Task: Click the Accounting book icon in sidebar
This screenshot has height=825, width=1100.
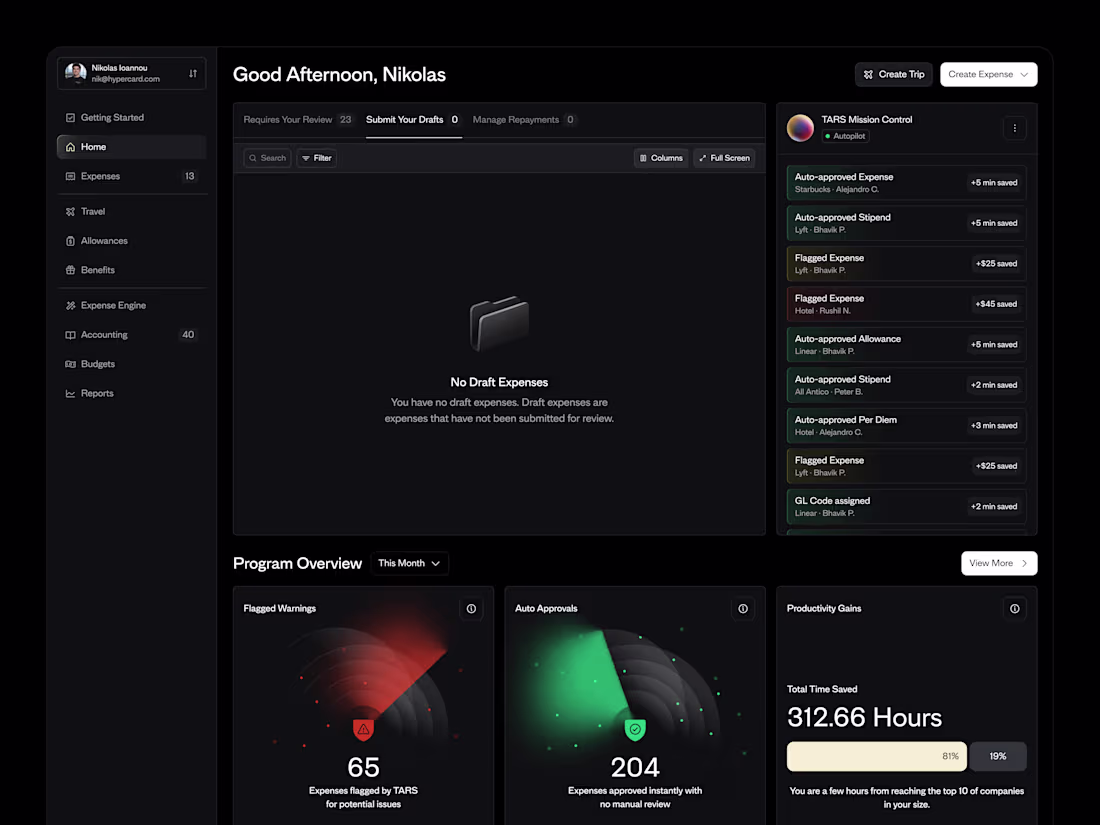Action: coord(70,335)
